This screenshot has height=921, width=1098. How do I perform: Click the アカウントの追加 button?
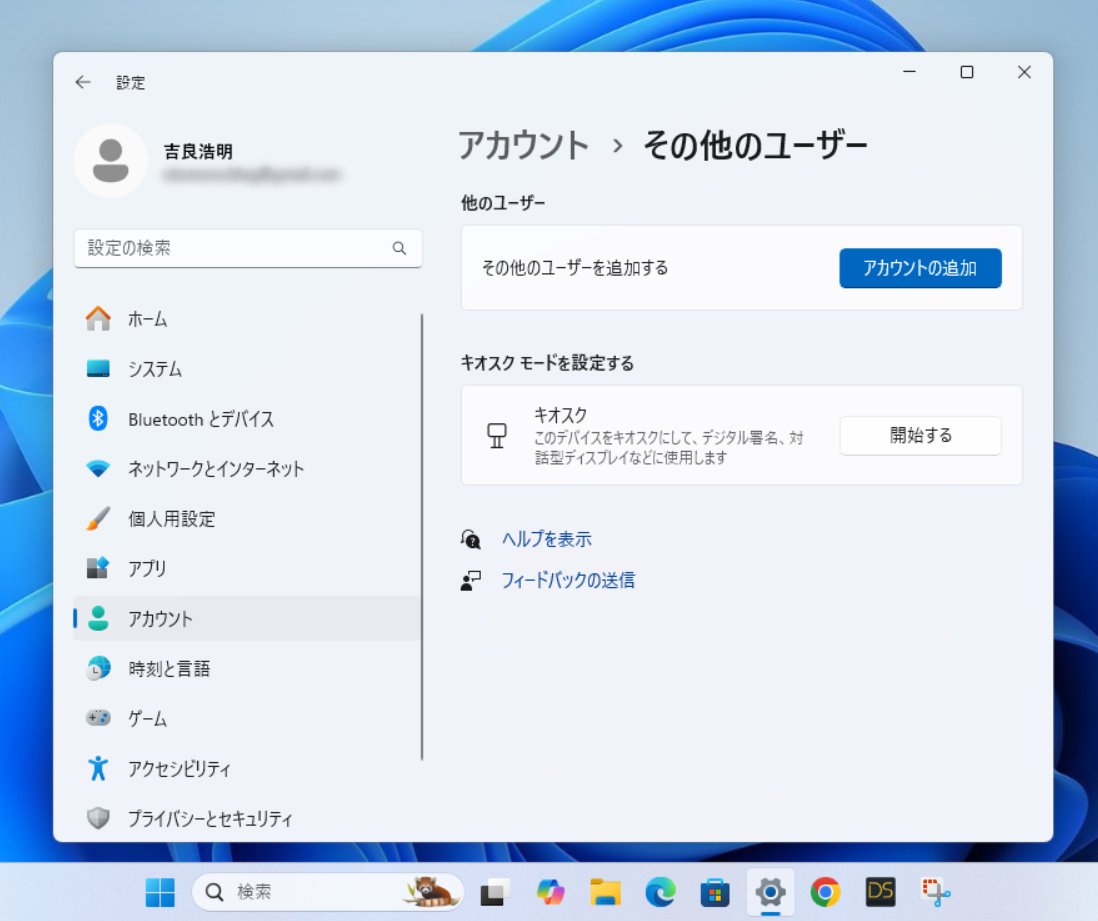coord(920,268)
